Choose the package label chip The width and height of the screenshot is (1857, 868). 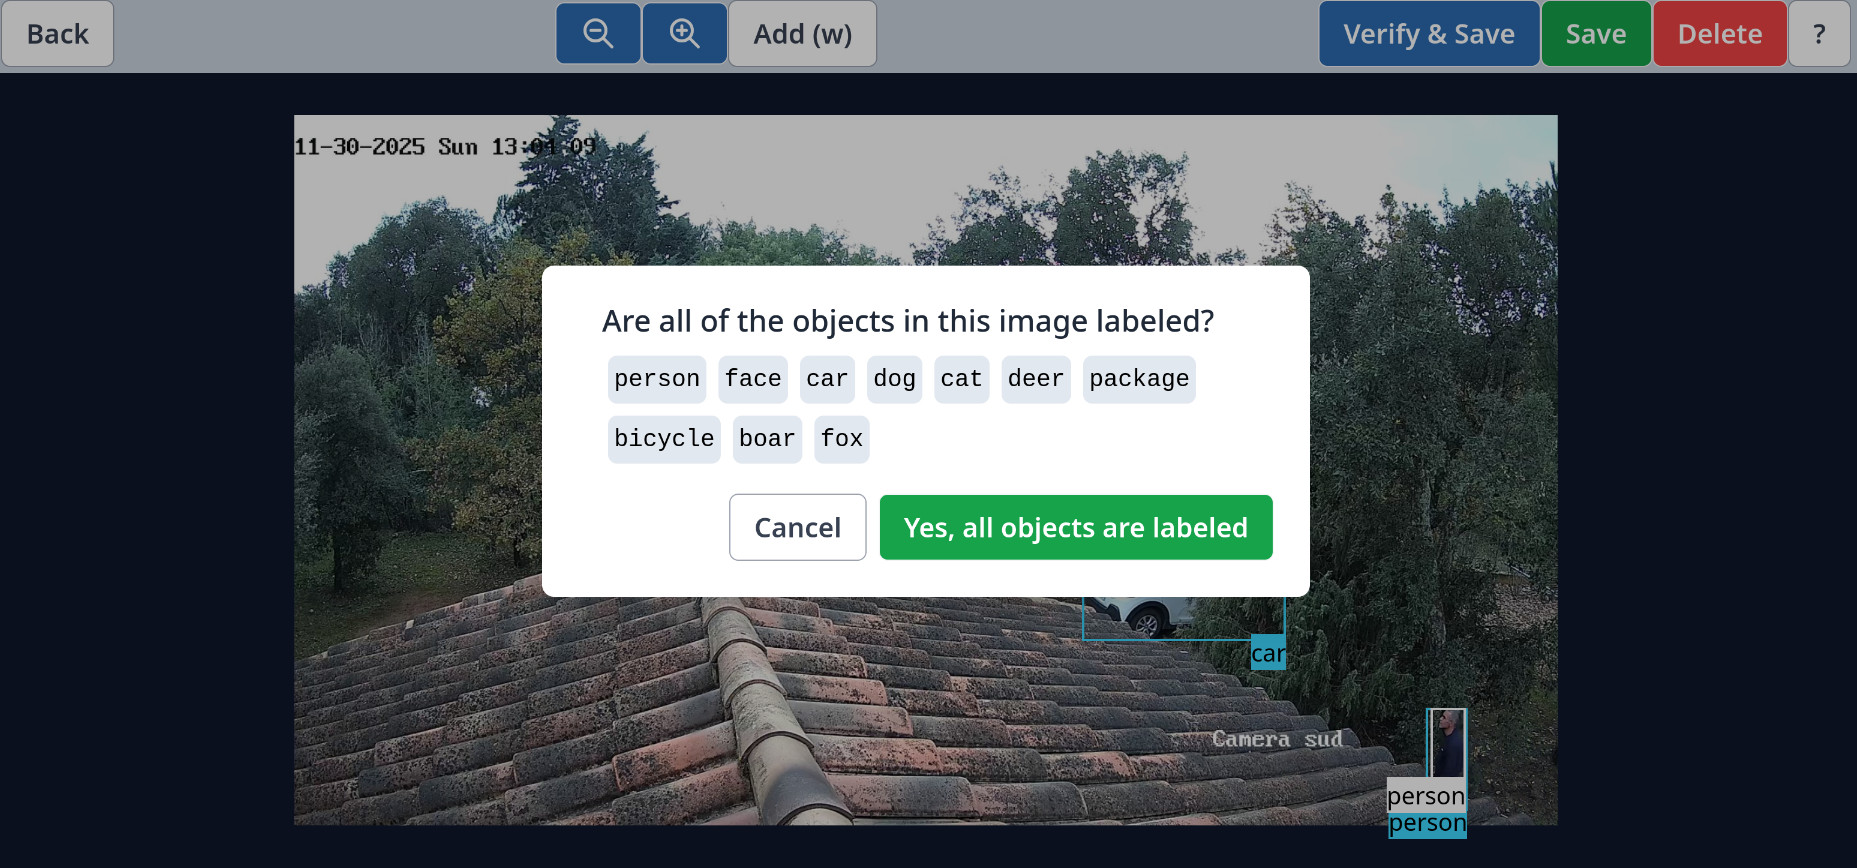pos(1139,379)
